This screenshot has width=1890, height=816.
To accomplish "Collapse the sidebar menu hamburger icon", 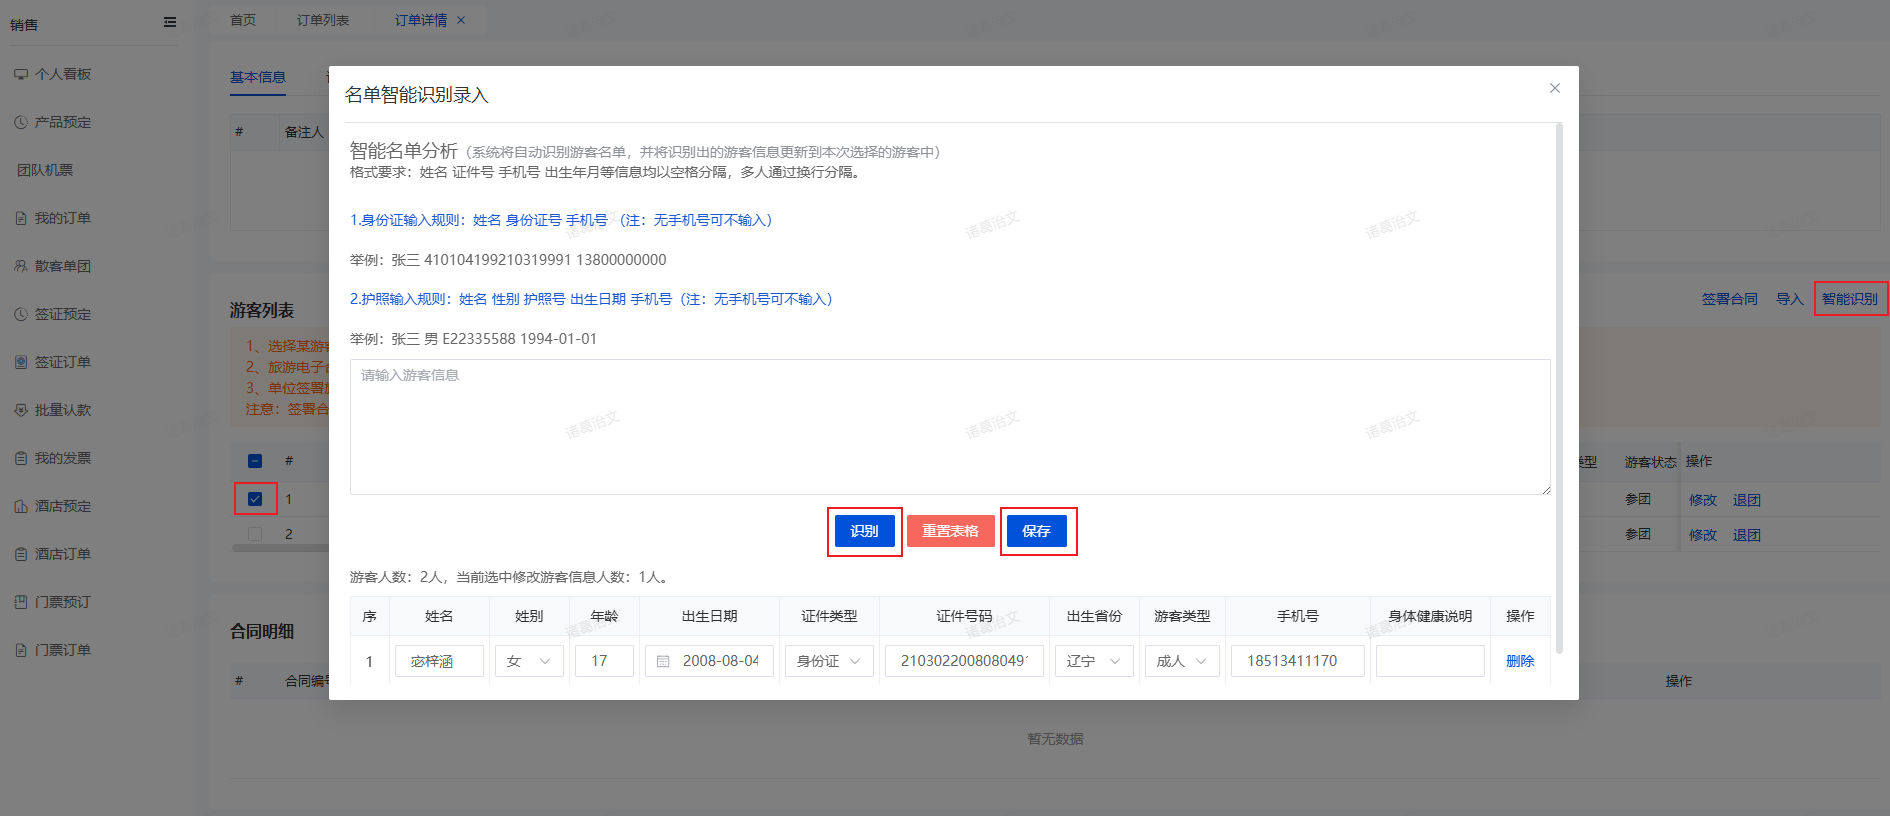I will click(170, 22).
